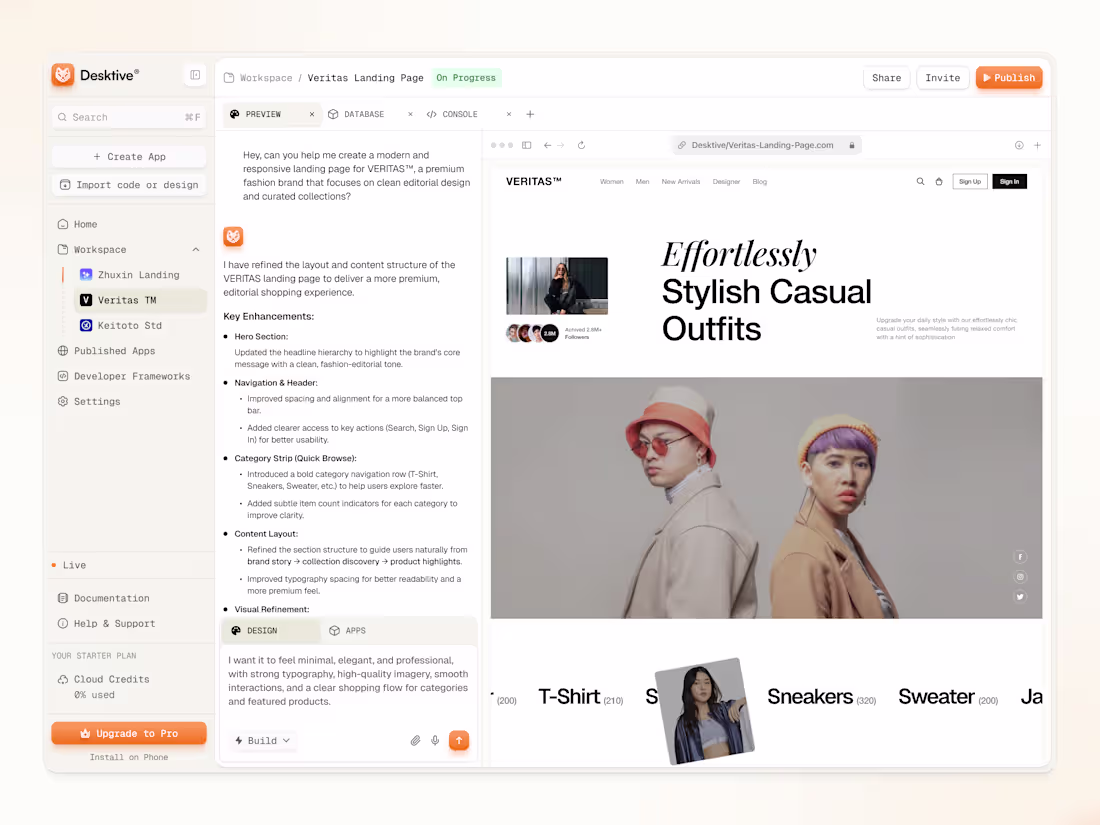Reload the preview page
This screenshot has width=1100, height=825.
click(582, 145)
